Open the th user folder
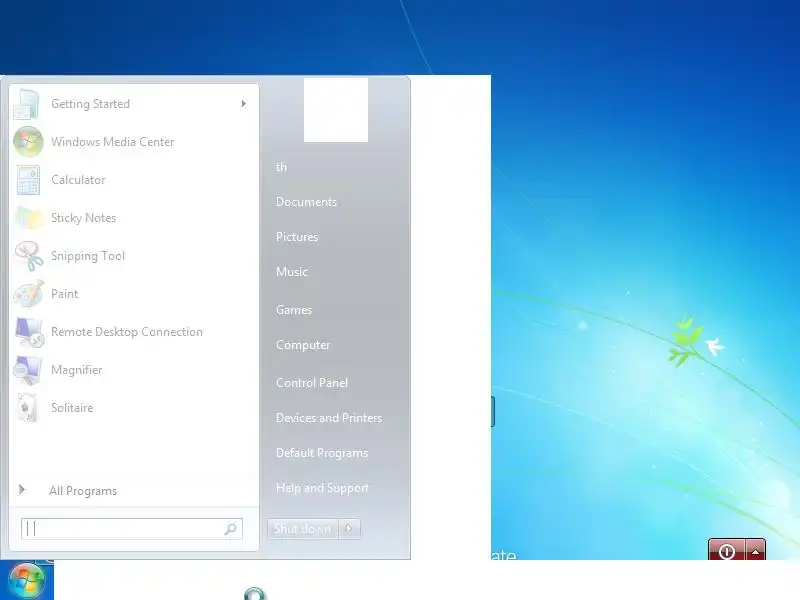The image size is (800, 600). click(281, 167)
